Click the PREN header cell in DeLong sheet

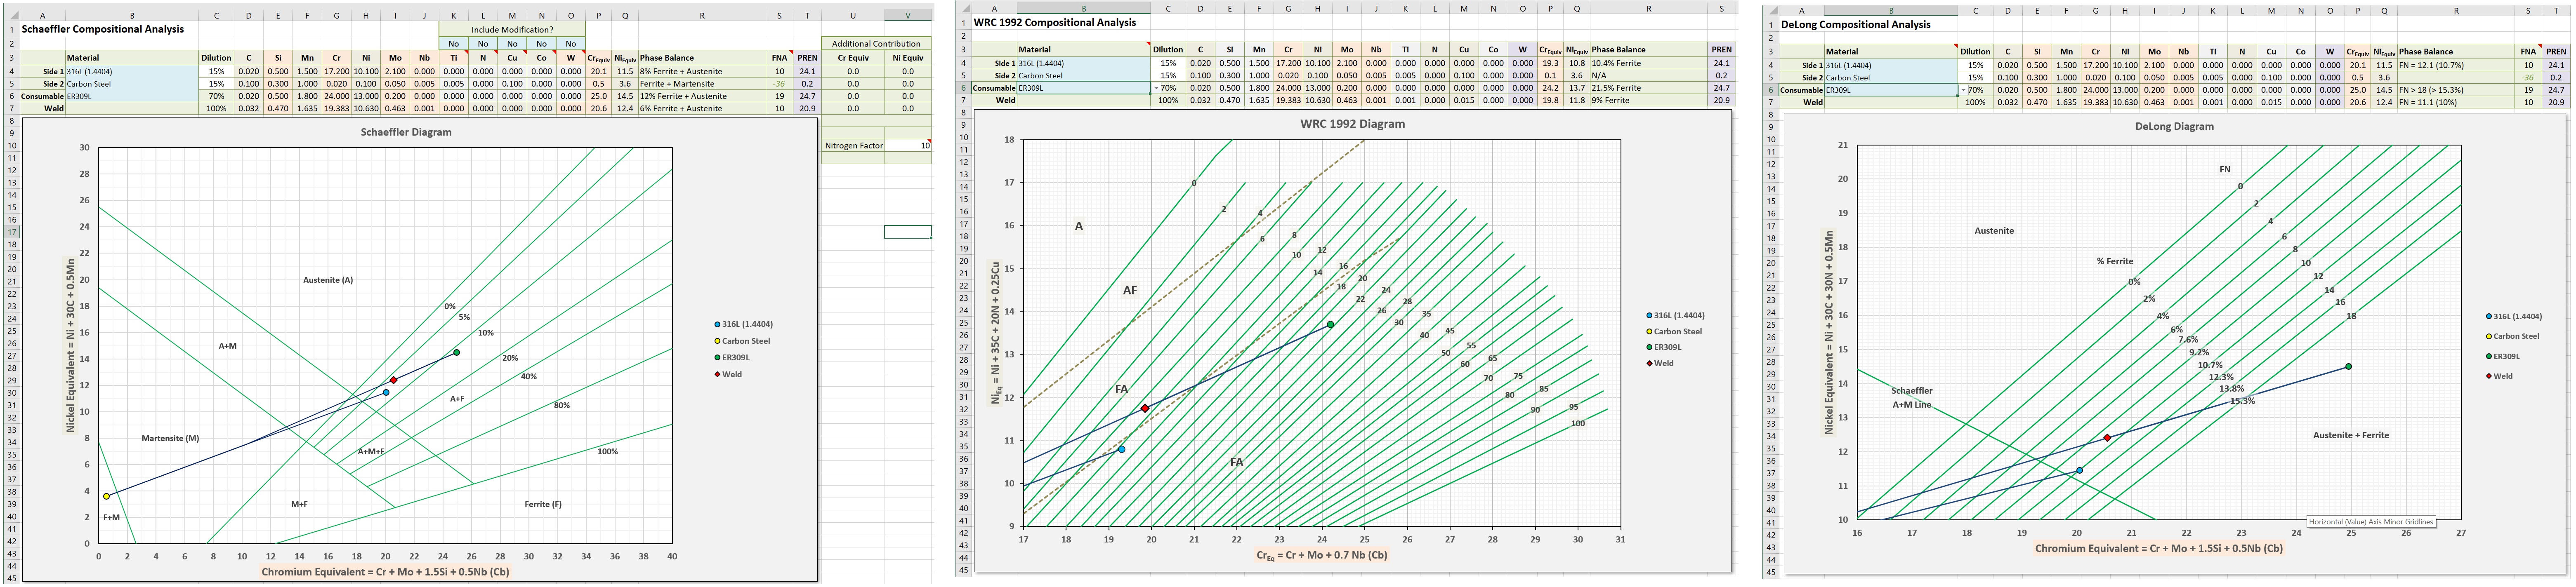pos(2556,51)
